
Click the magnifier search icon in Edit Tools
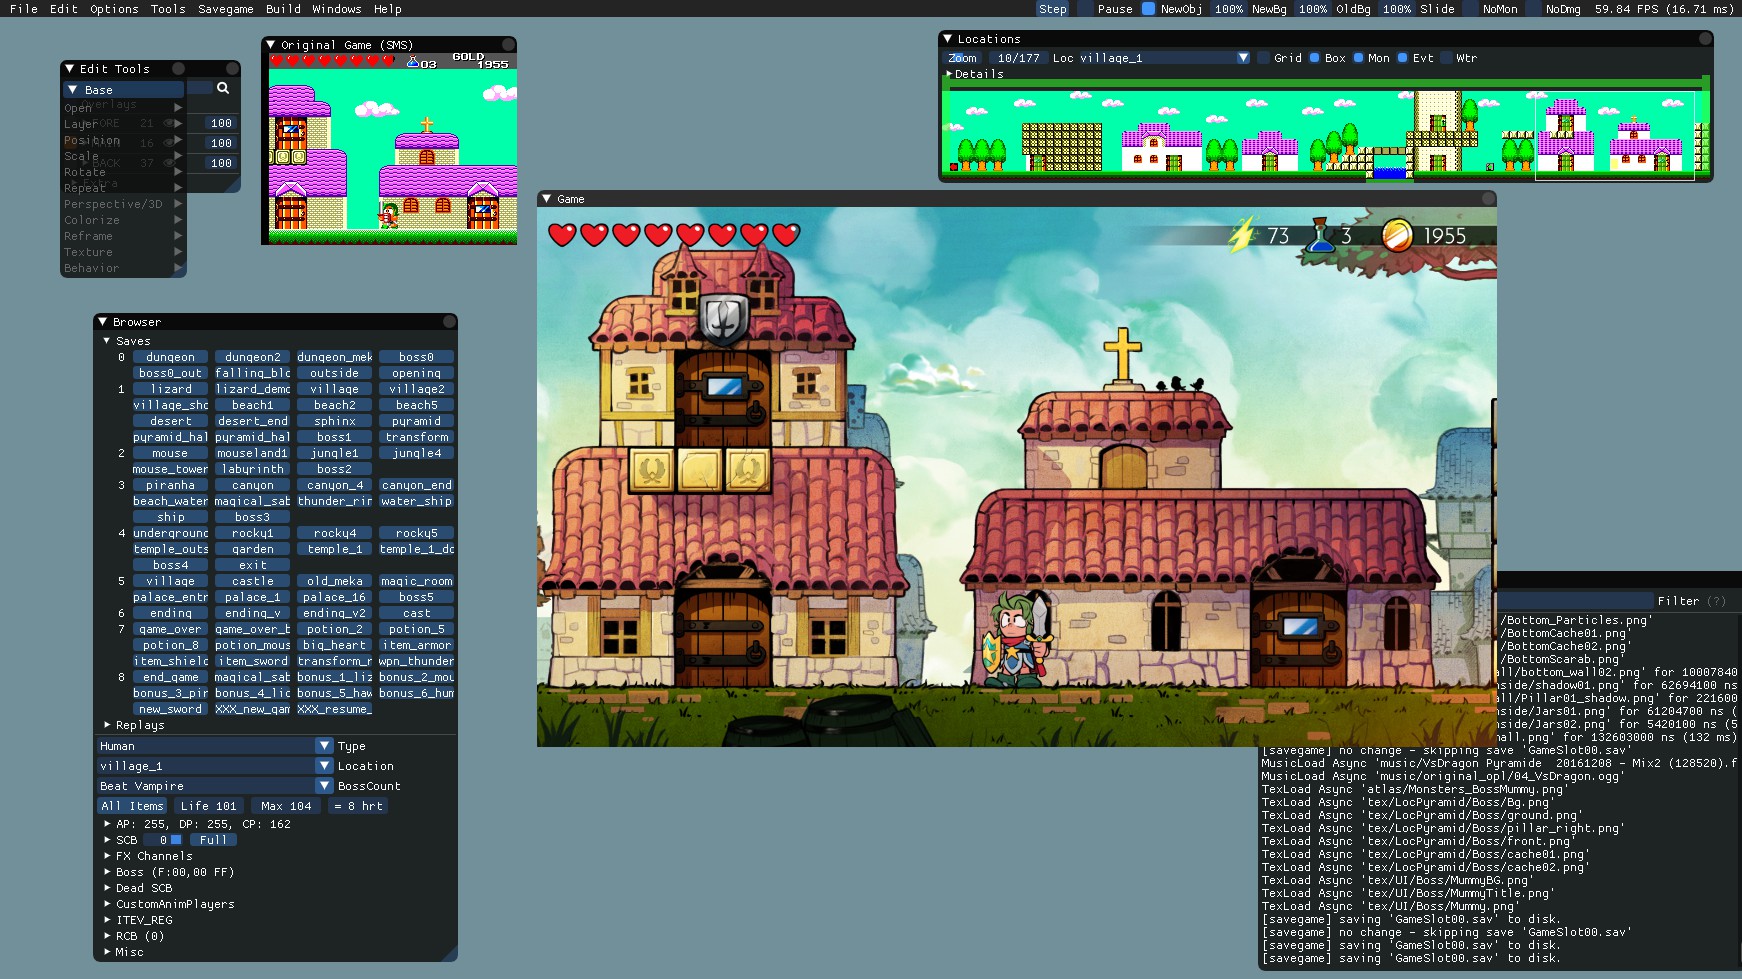point(223,88)
